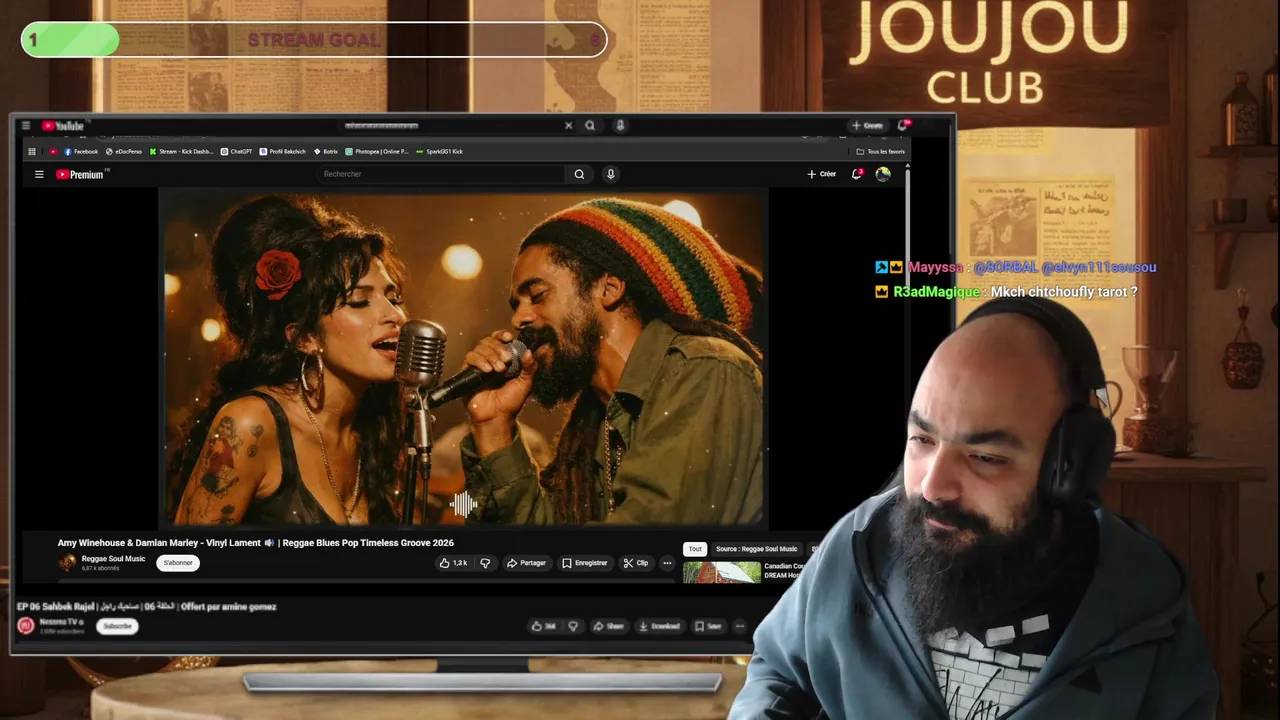This screenshot has height=720, width=1280.
Task: Click the Partager button
Action: [x=526, y=563]
